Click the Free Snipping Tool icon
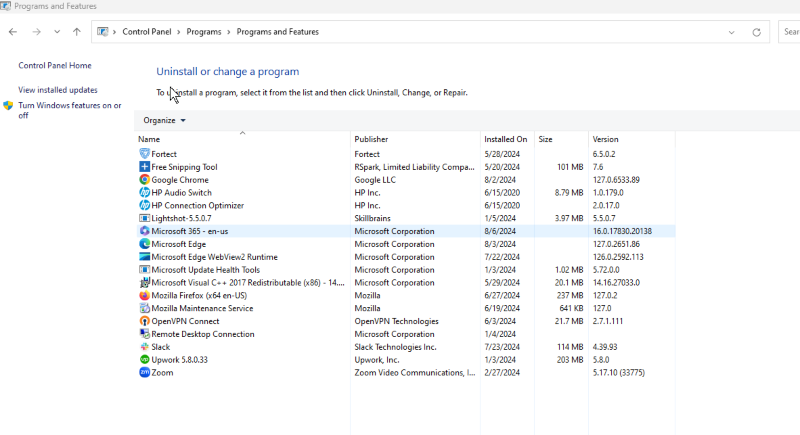Viewport: 800px width, 435px height. point(144,167)
